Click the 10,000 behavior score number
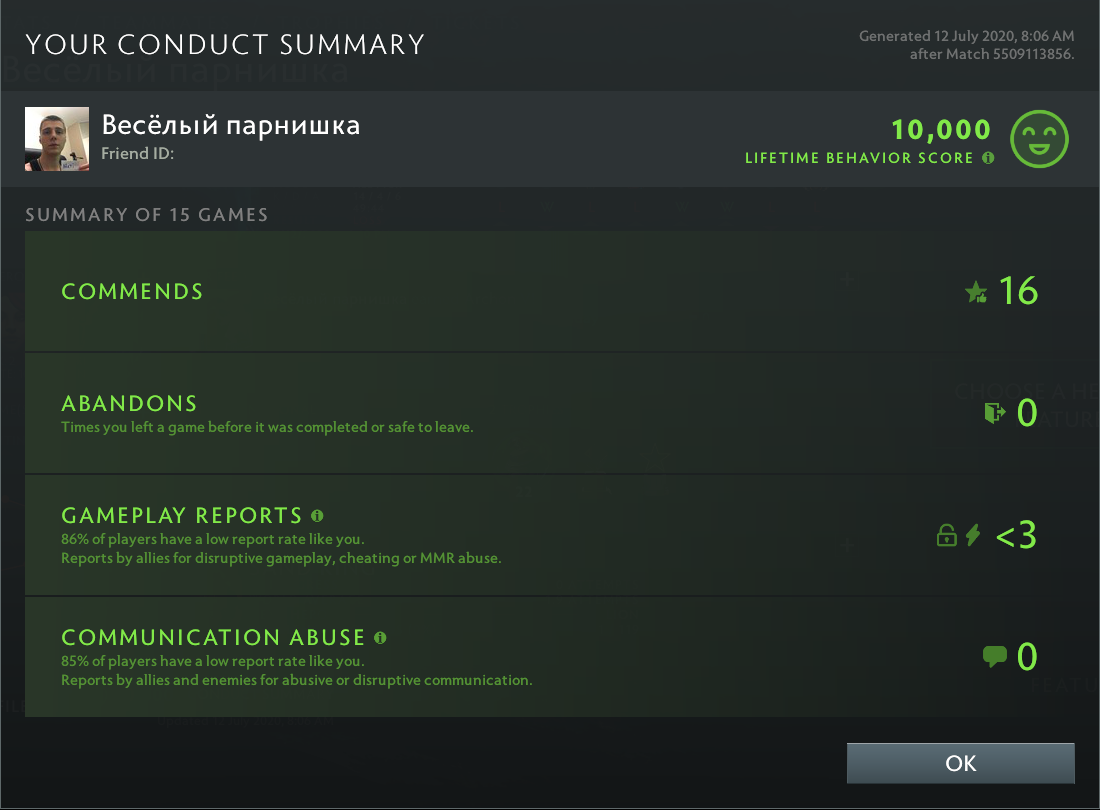The image size is (1100, 810). 941,130
